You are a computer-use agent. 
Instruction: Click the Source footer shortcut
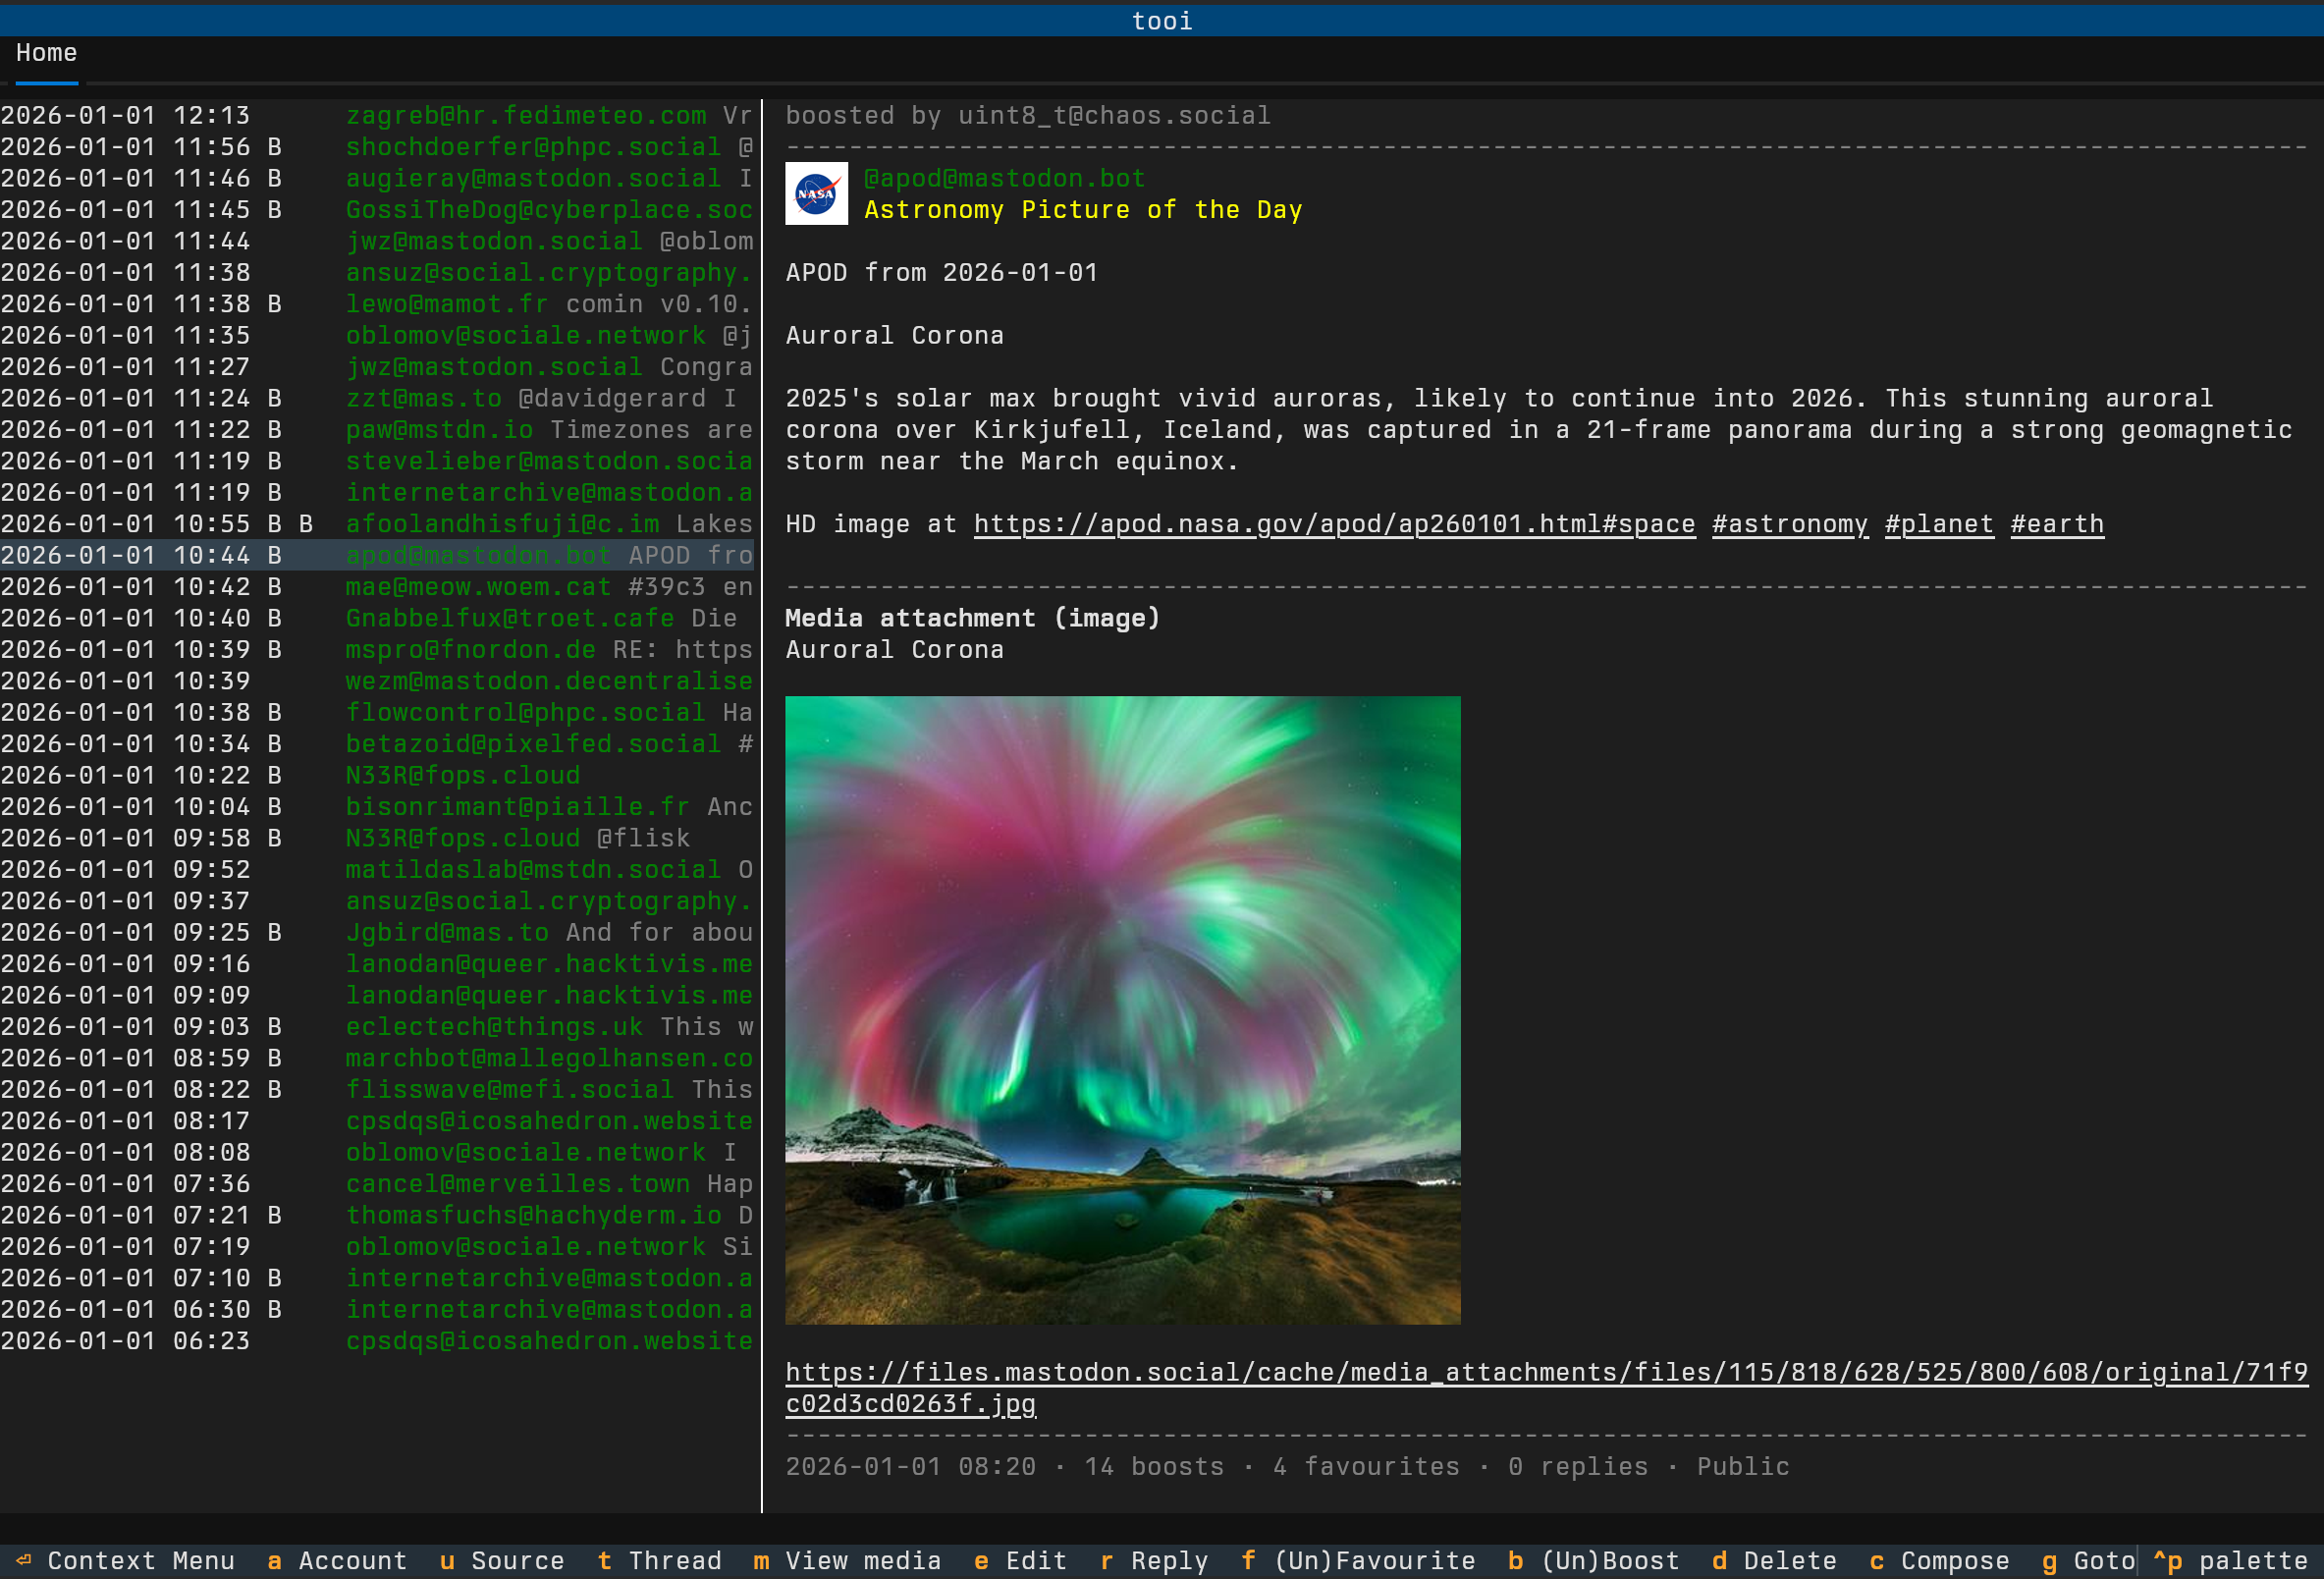(502, 1560)
